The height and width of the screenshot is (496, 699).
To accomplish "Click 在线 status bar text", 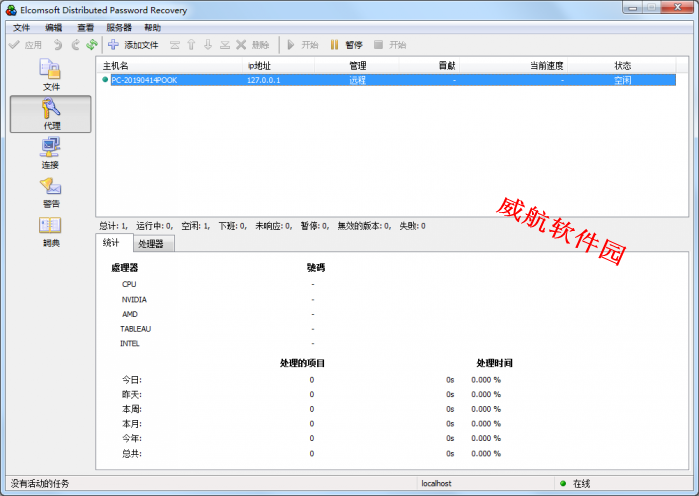I will point(581,484).
